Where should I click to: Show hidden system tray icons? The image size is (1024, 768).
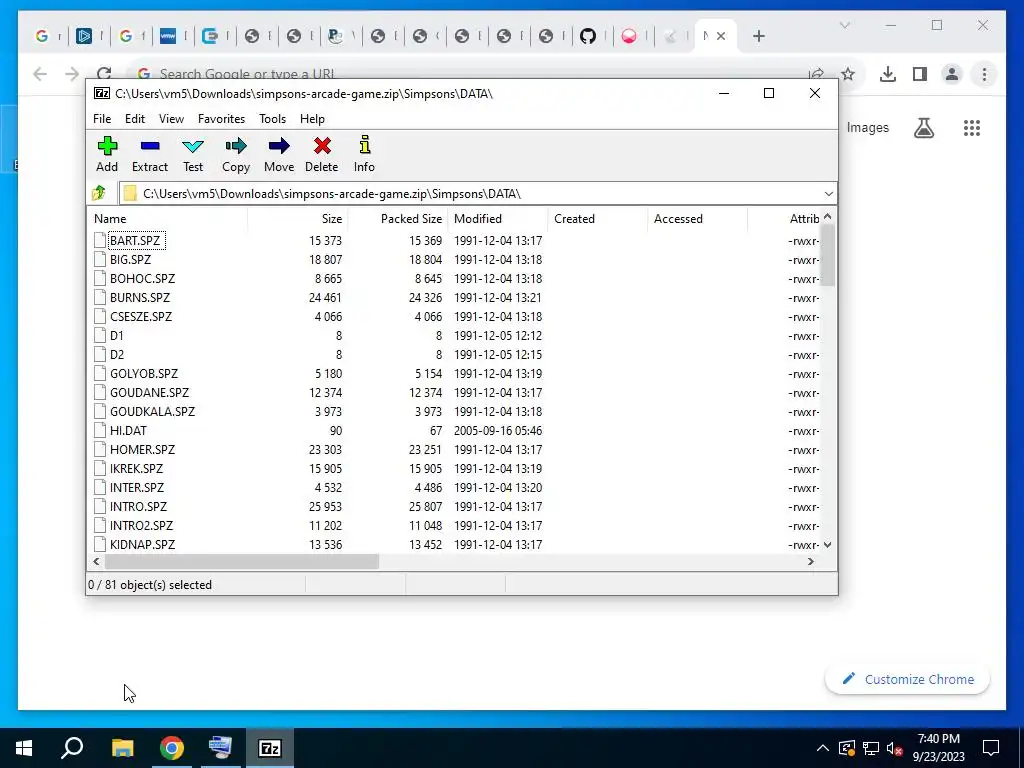(x=823, y=748)
